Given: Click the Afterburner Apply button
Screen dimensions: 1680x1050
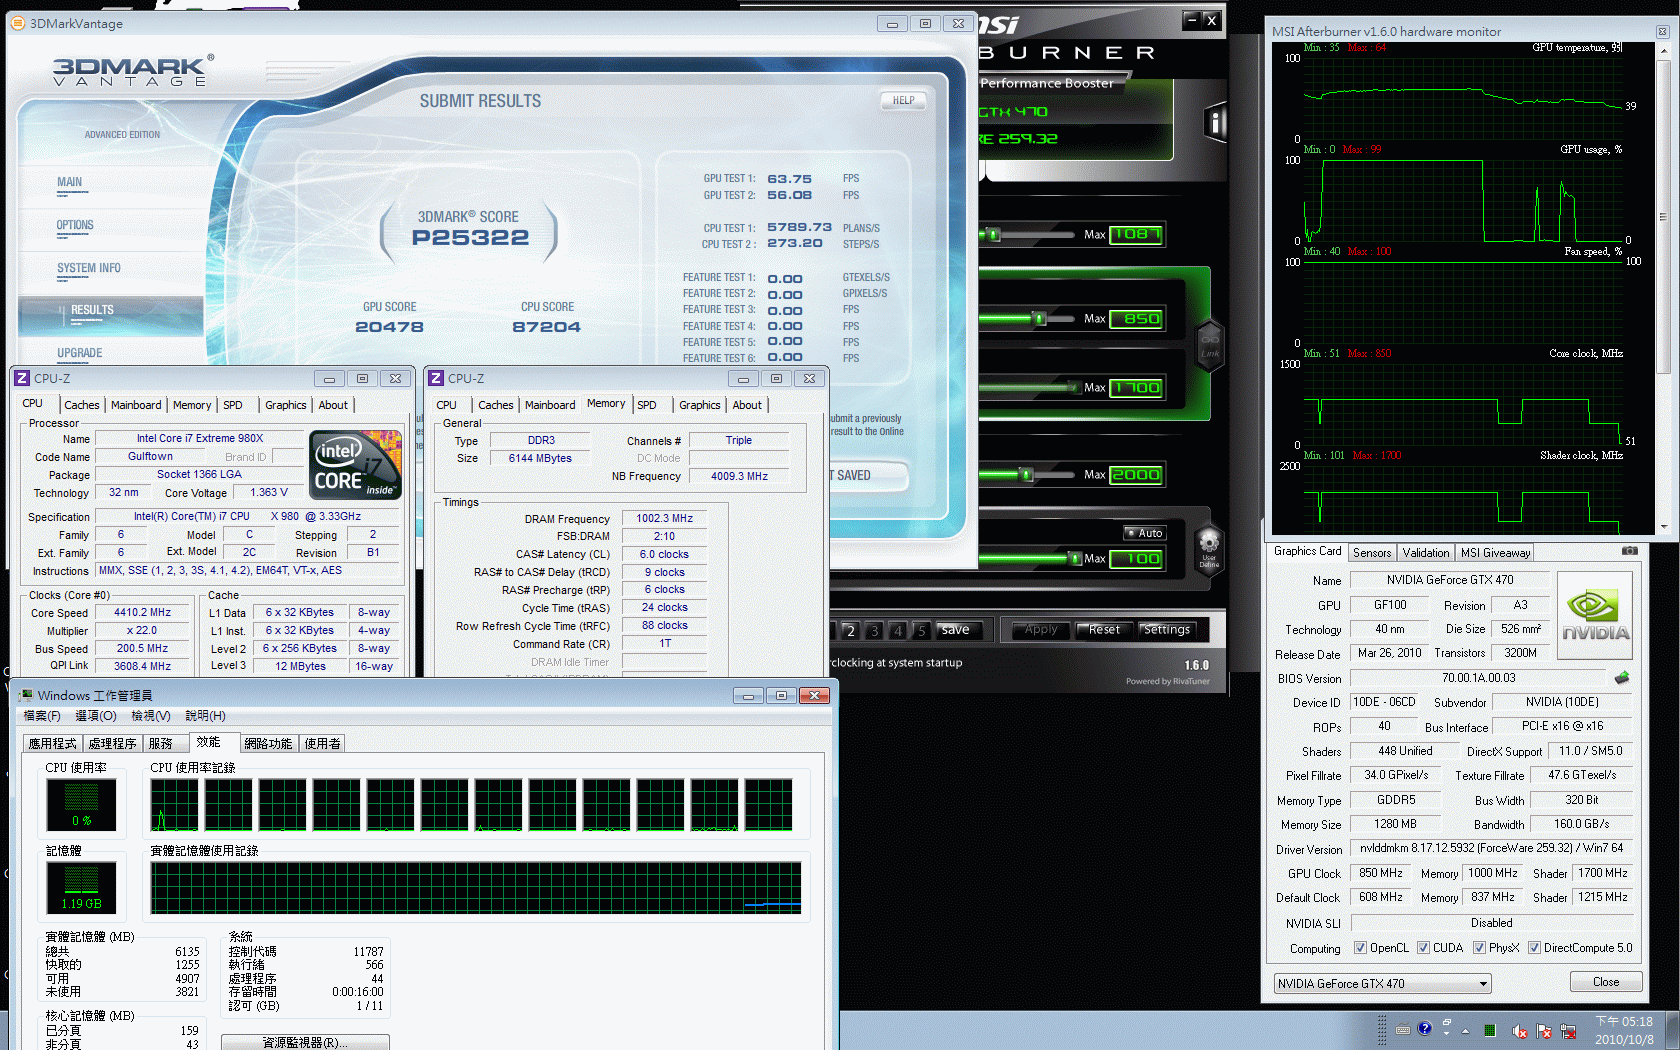Looking at the screenshot, I should [x=1040, y=629].
